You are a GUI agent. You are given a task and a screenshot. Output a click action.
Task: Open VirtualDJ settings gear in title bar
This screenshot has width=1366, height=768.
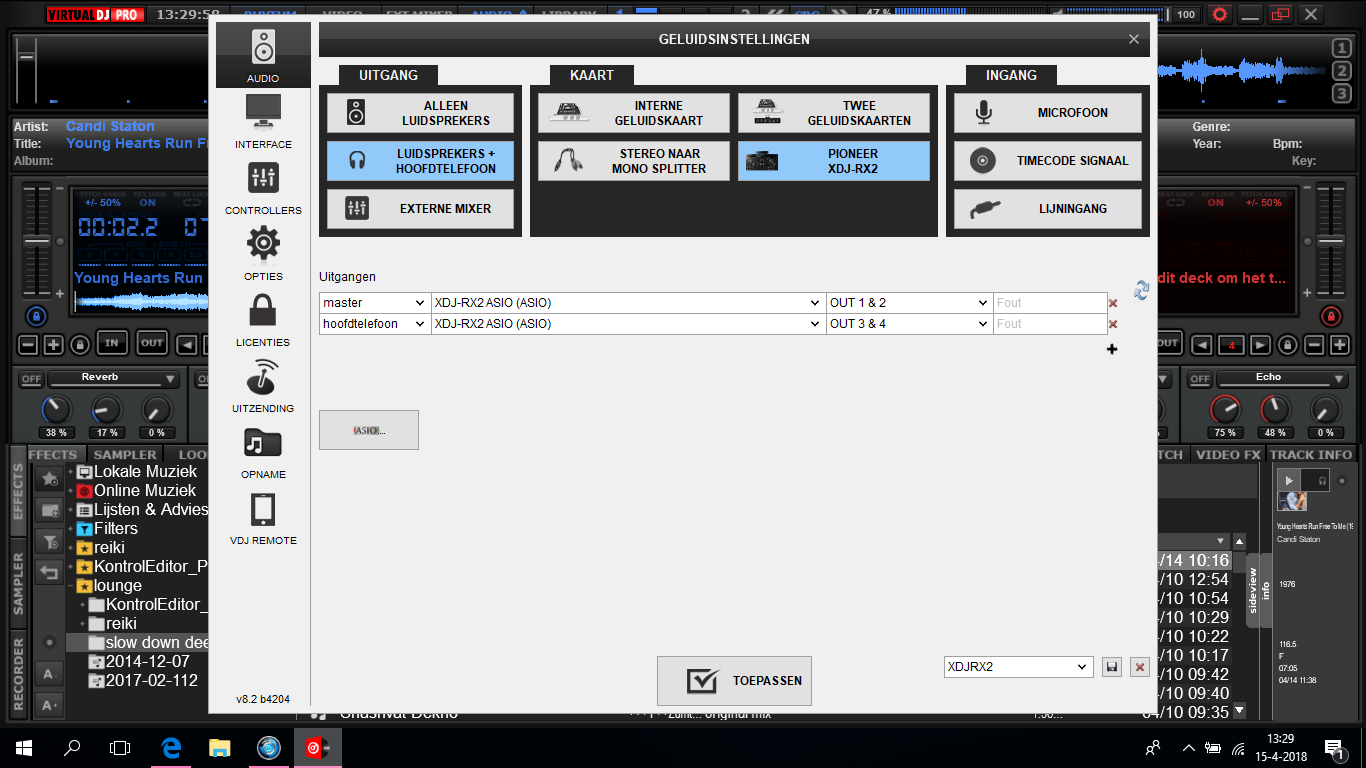pos(1219,14)
